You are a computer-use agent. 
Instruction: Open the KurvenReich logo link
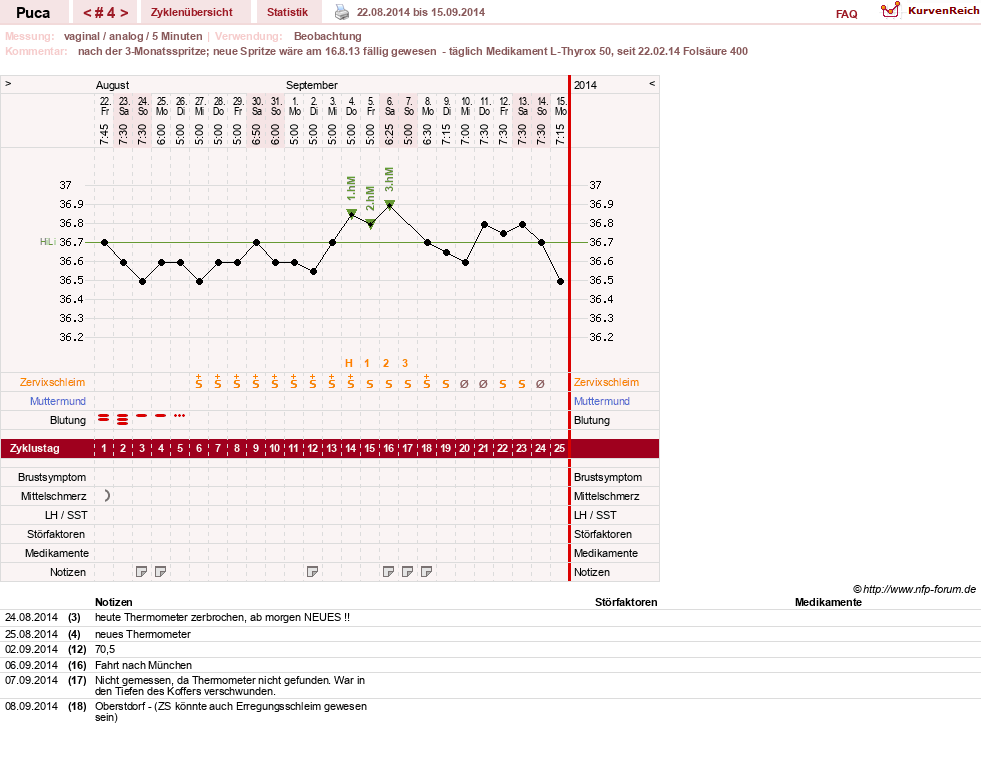(x=930, y=11)
